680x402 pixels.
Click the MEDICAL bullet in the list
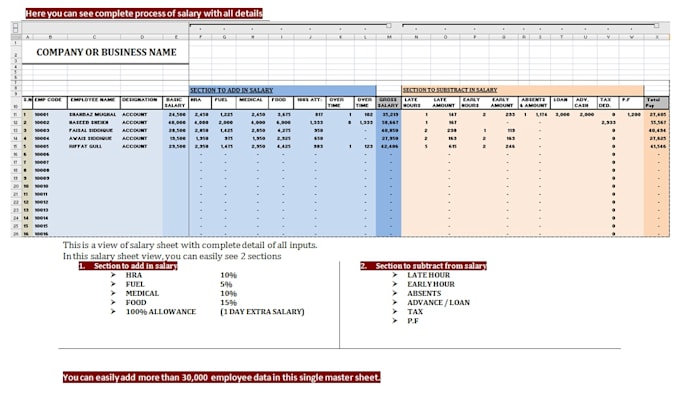click(x=142, y=293)
